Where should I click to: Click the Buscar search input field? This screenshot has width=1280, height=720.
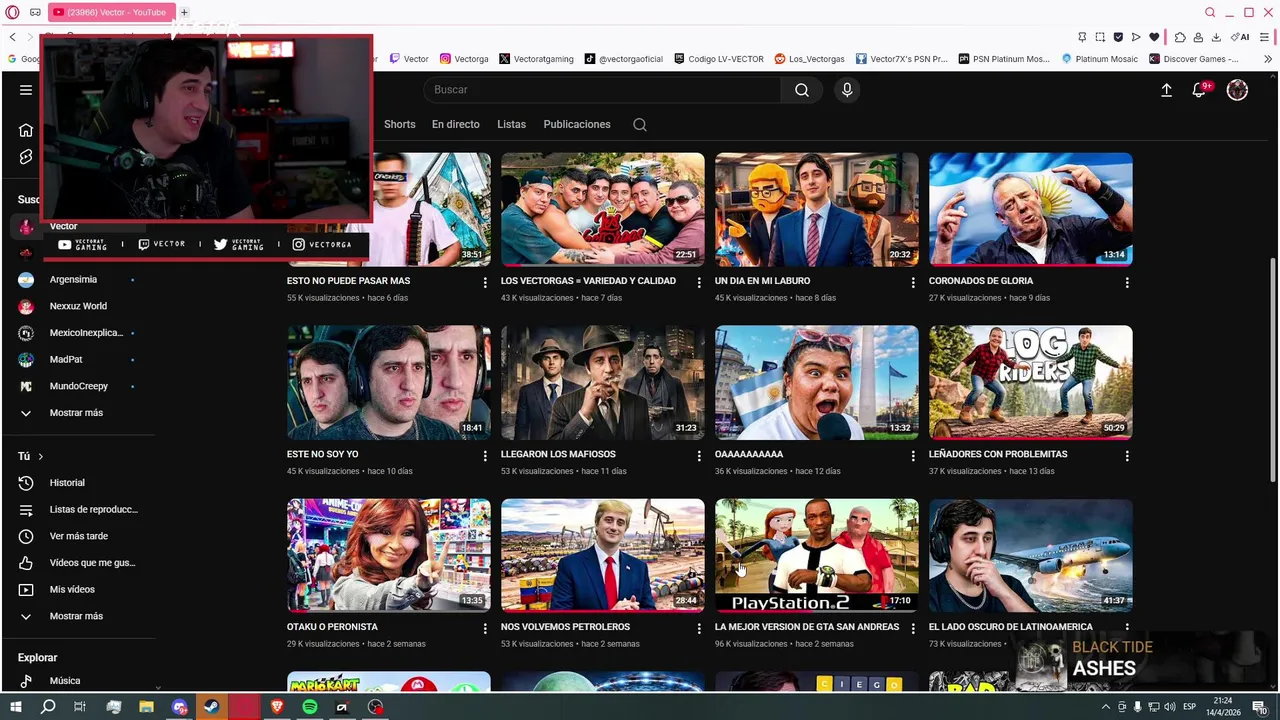coord(603,90)
